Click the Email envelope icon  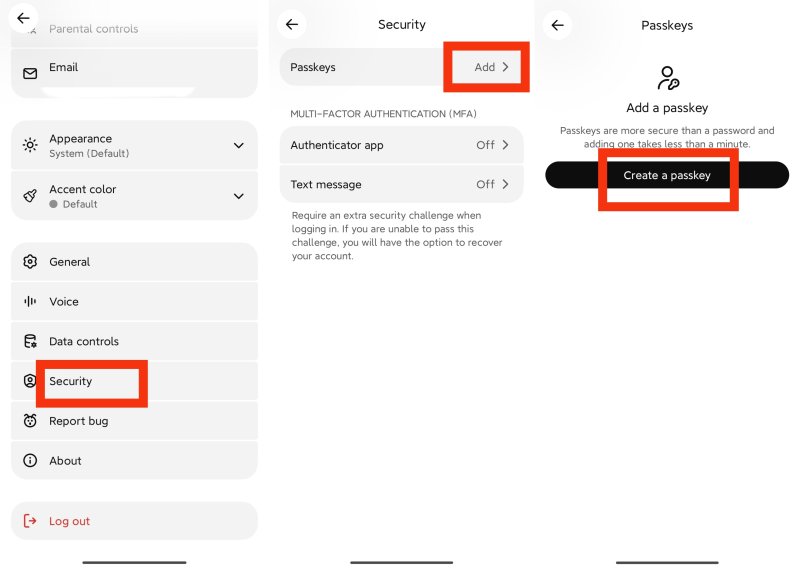click(x=30, y=73)
